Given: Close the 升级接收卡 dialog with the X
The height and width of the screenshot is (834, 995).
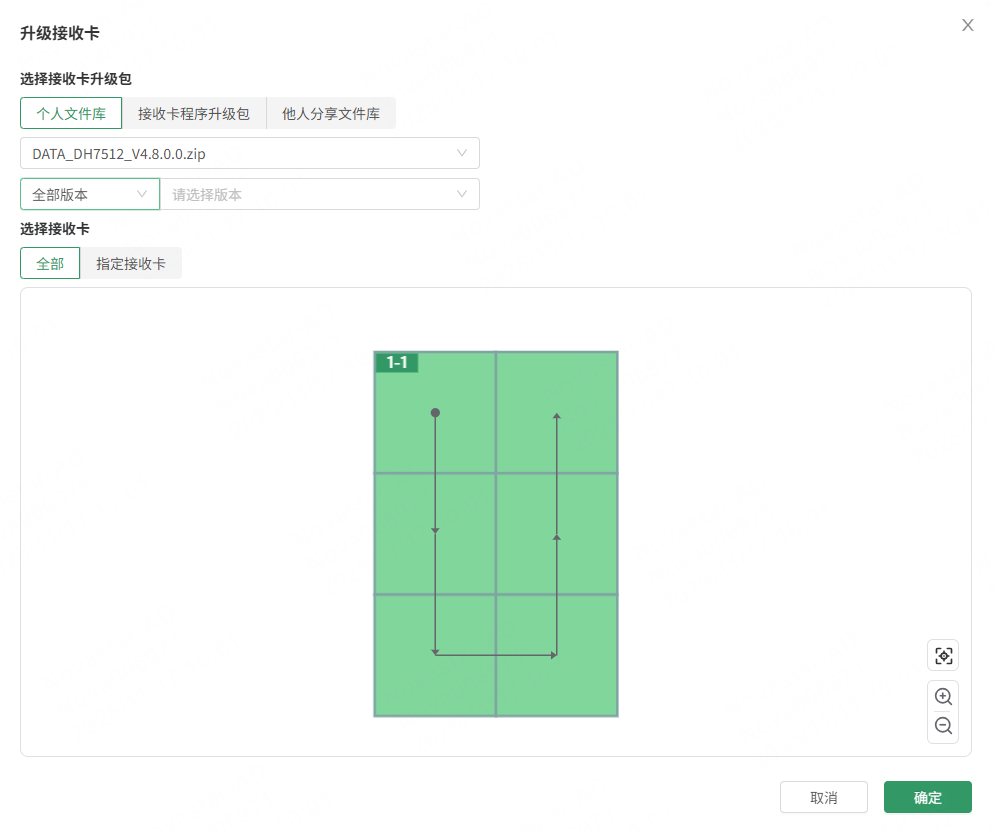Looking at the screenshot, I should click(x=967, y=26).
